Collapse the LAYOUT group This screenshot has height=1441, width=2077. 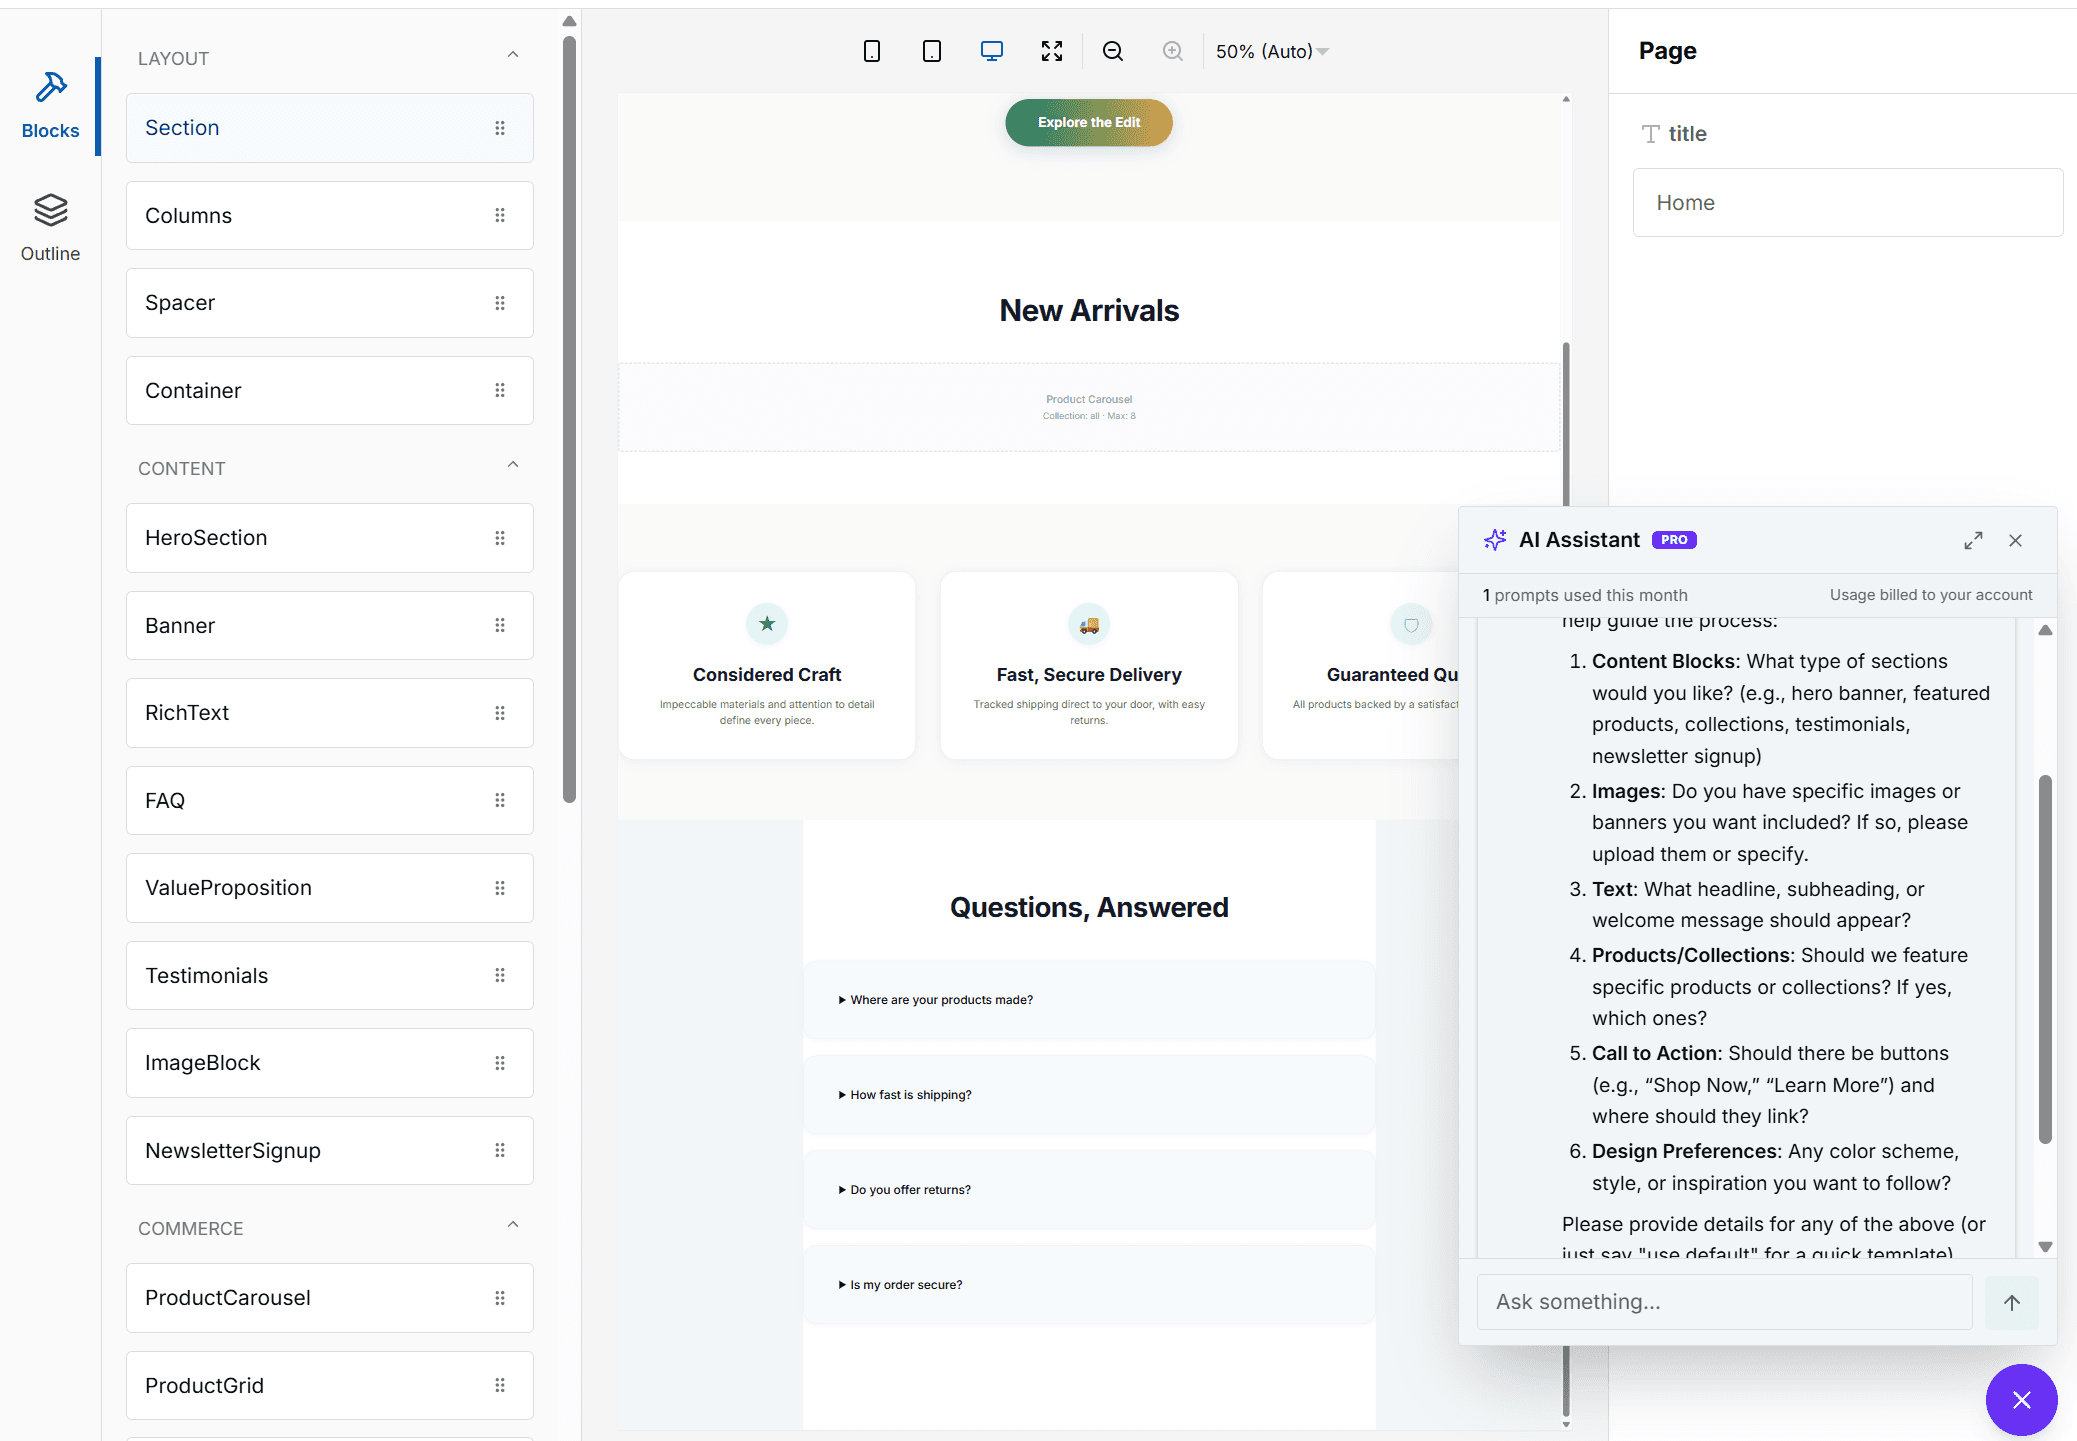(513, 55)
